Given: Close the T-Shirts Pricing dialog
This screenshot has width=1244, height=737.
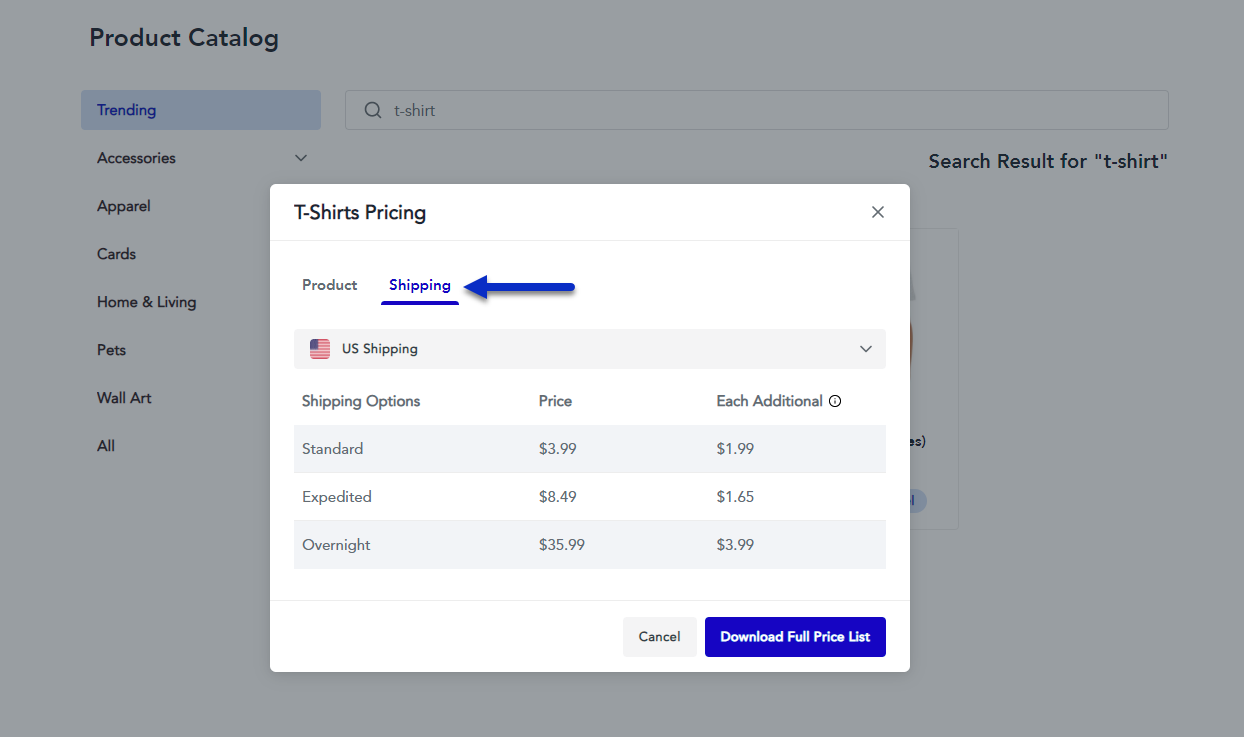Looking at the screenshot, I should pos(877,212).
